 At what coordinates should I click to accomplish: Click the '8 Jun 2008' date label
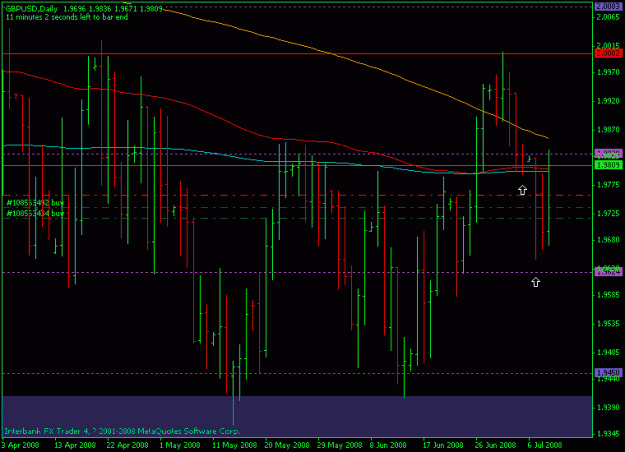[388, 445]
